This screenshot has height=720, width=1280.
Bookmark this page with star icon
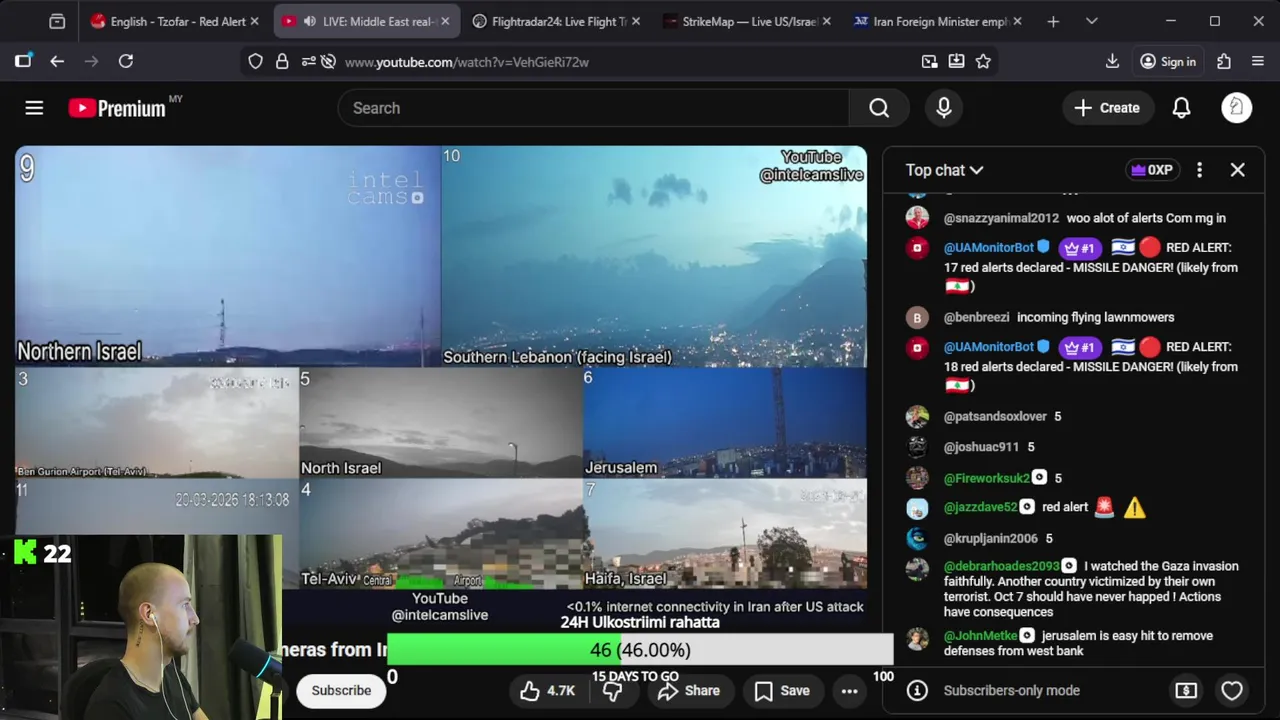coord(983,62)
